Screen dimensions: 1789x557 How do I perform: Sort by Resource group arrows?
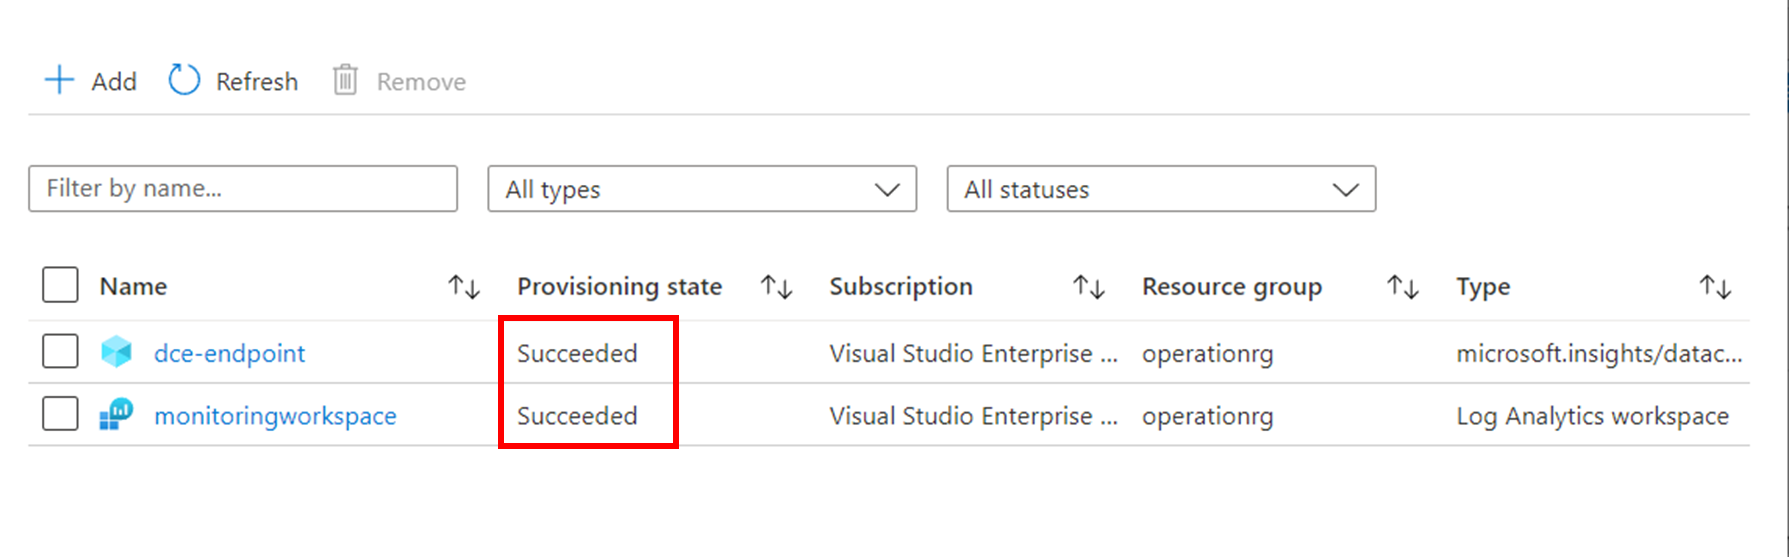[1403, 287]
